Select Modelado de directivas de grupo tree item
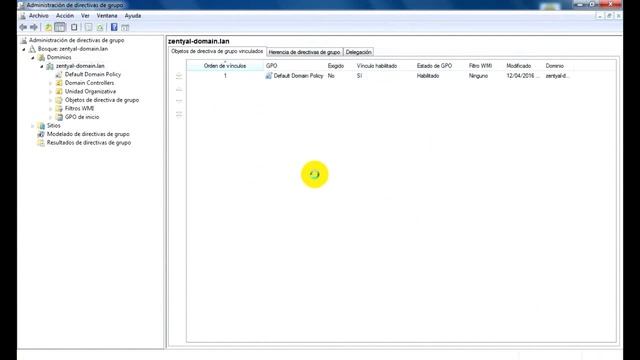 (88, 134)
